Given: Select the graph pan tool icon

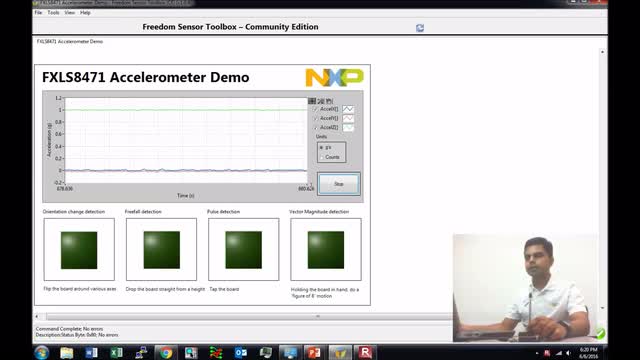Looking at the screenshot, I should [329, 101].
